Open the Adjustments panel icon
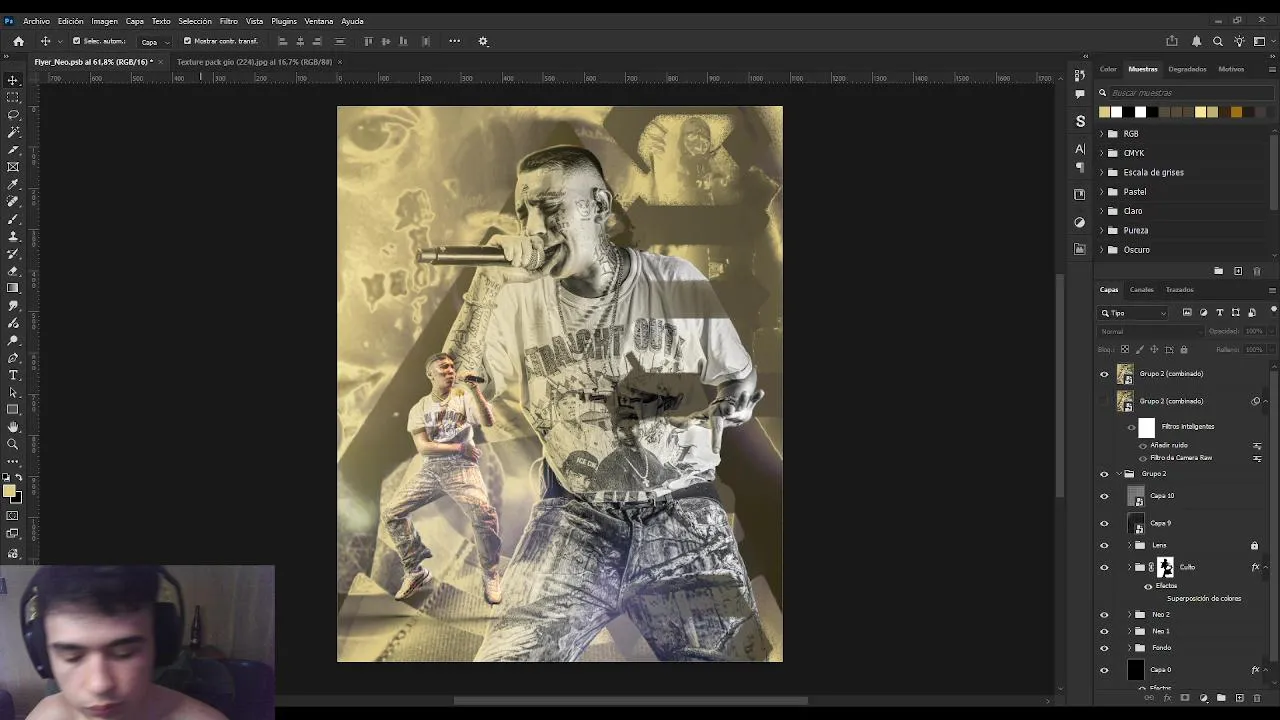The height and width of the screenshot is (720, 1280). 1080,222
